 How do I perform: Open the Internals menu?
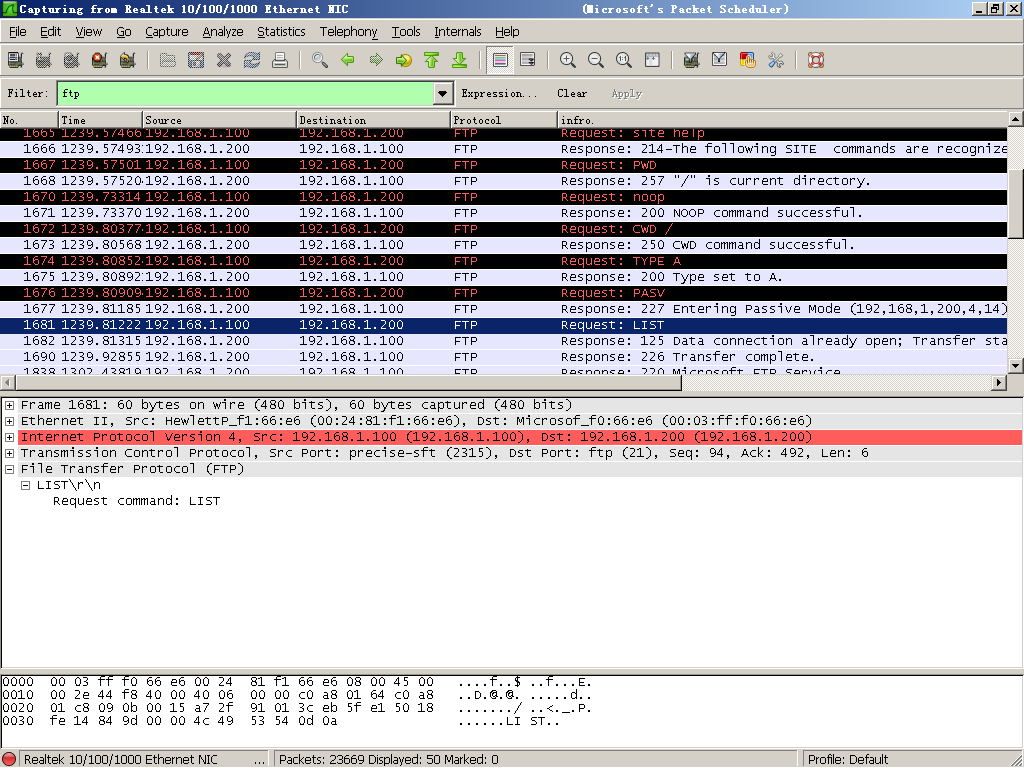(x=458, y=31)
